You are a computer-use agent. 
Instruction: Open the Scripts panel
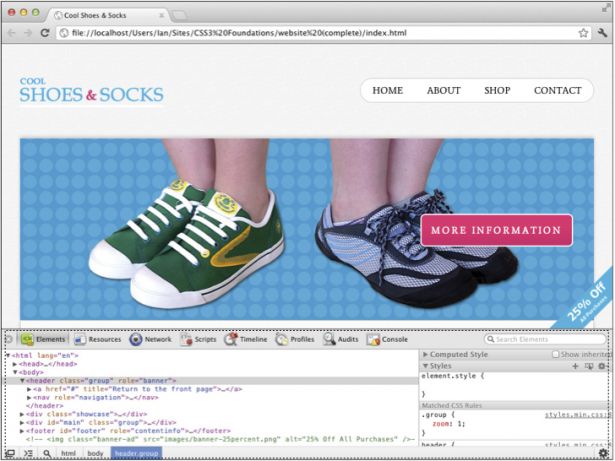(x=198, y=339)
